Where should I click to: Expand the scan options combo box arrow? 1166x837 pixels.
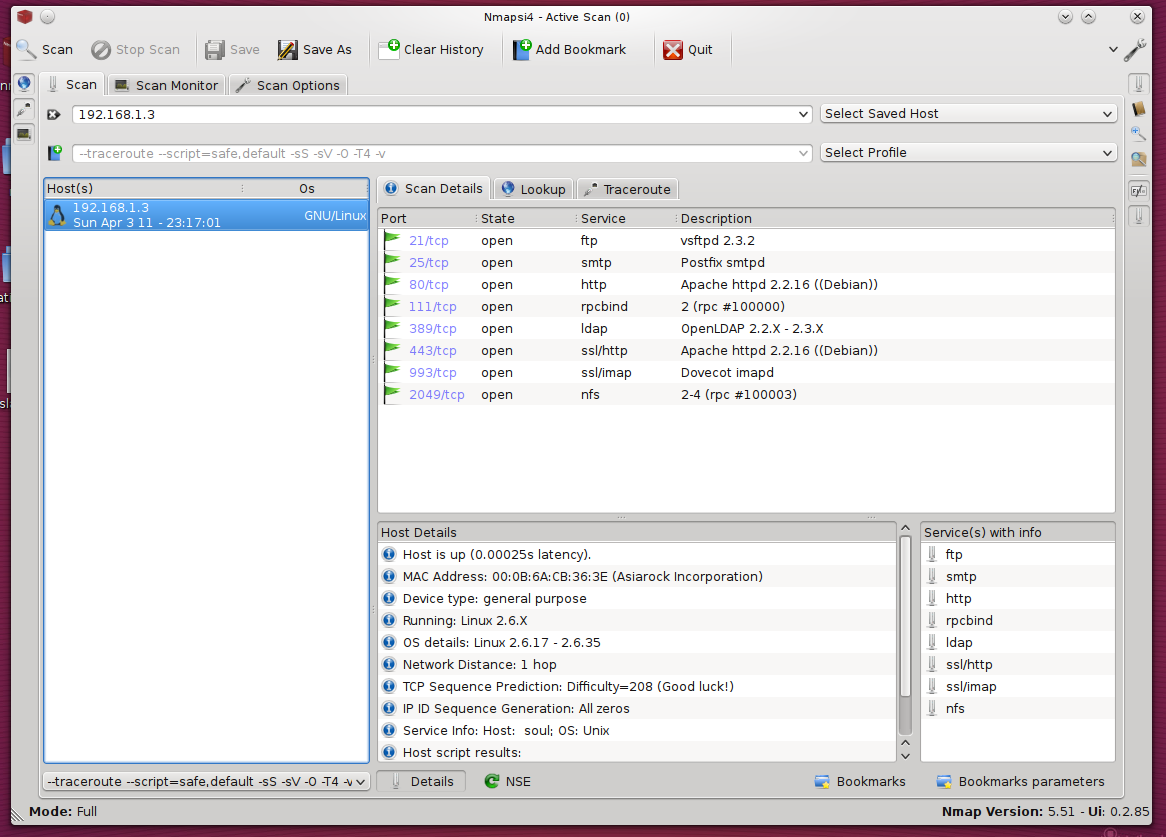(x=803, y=153)
